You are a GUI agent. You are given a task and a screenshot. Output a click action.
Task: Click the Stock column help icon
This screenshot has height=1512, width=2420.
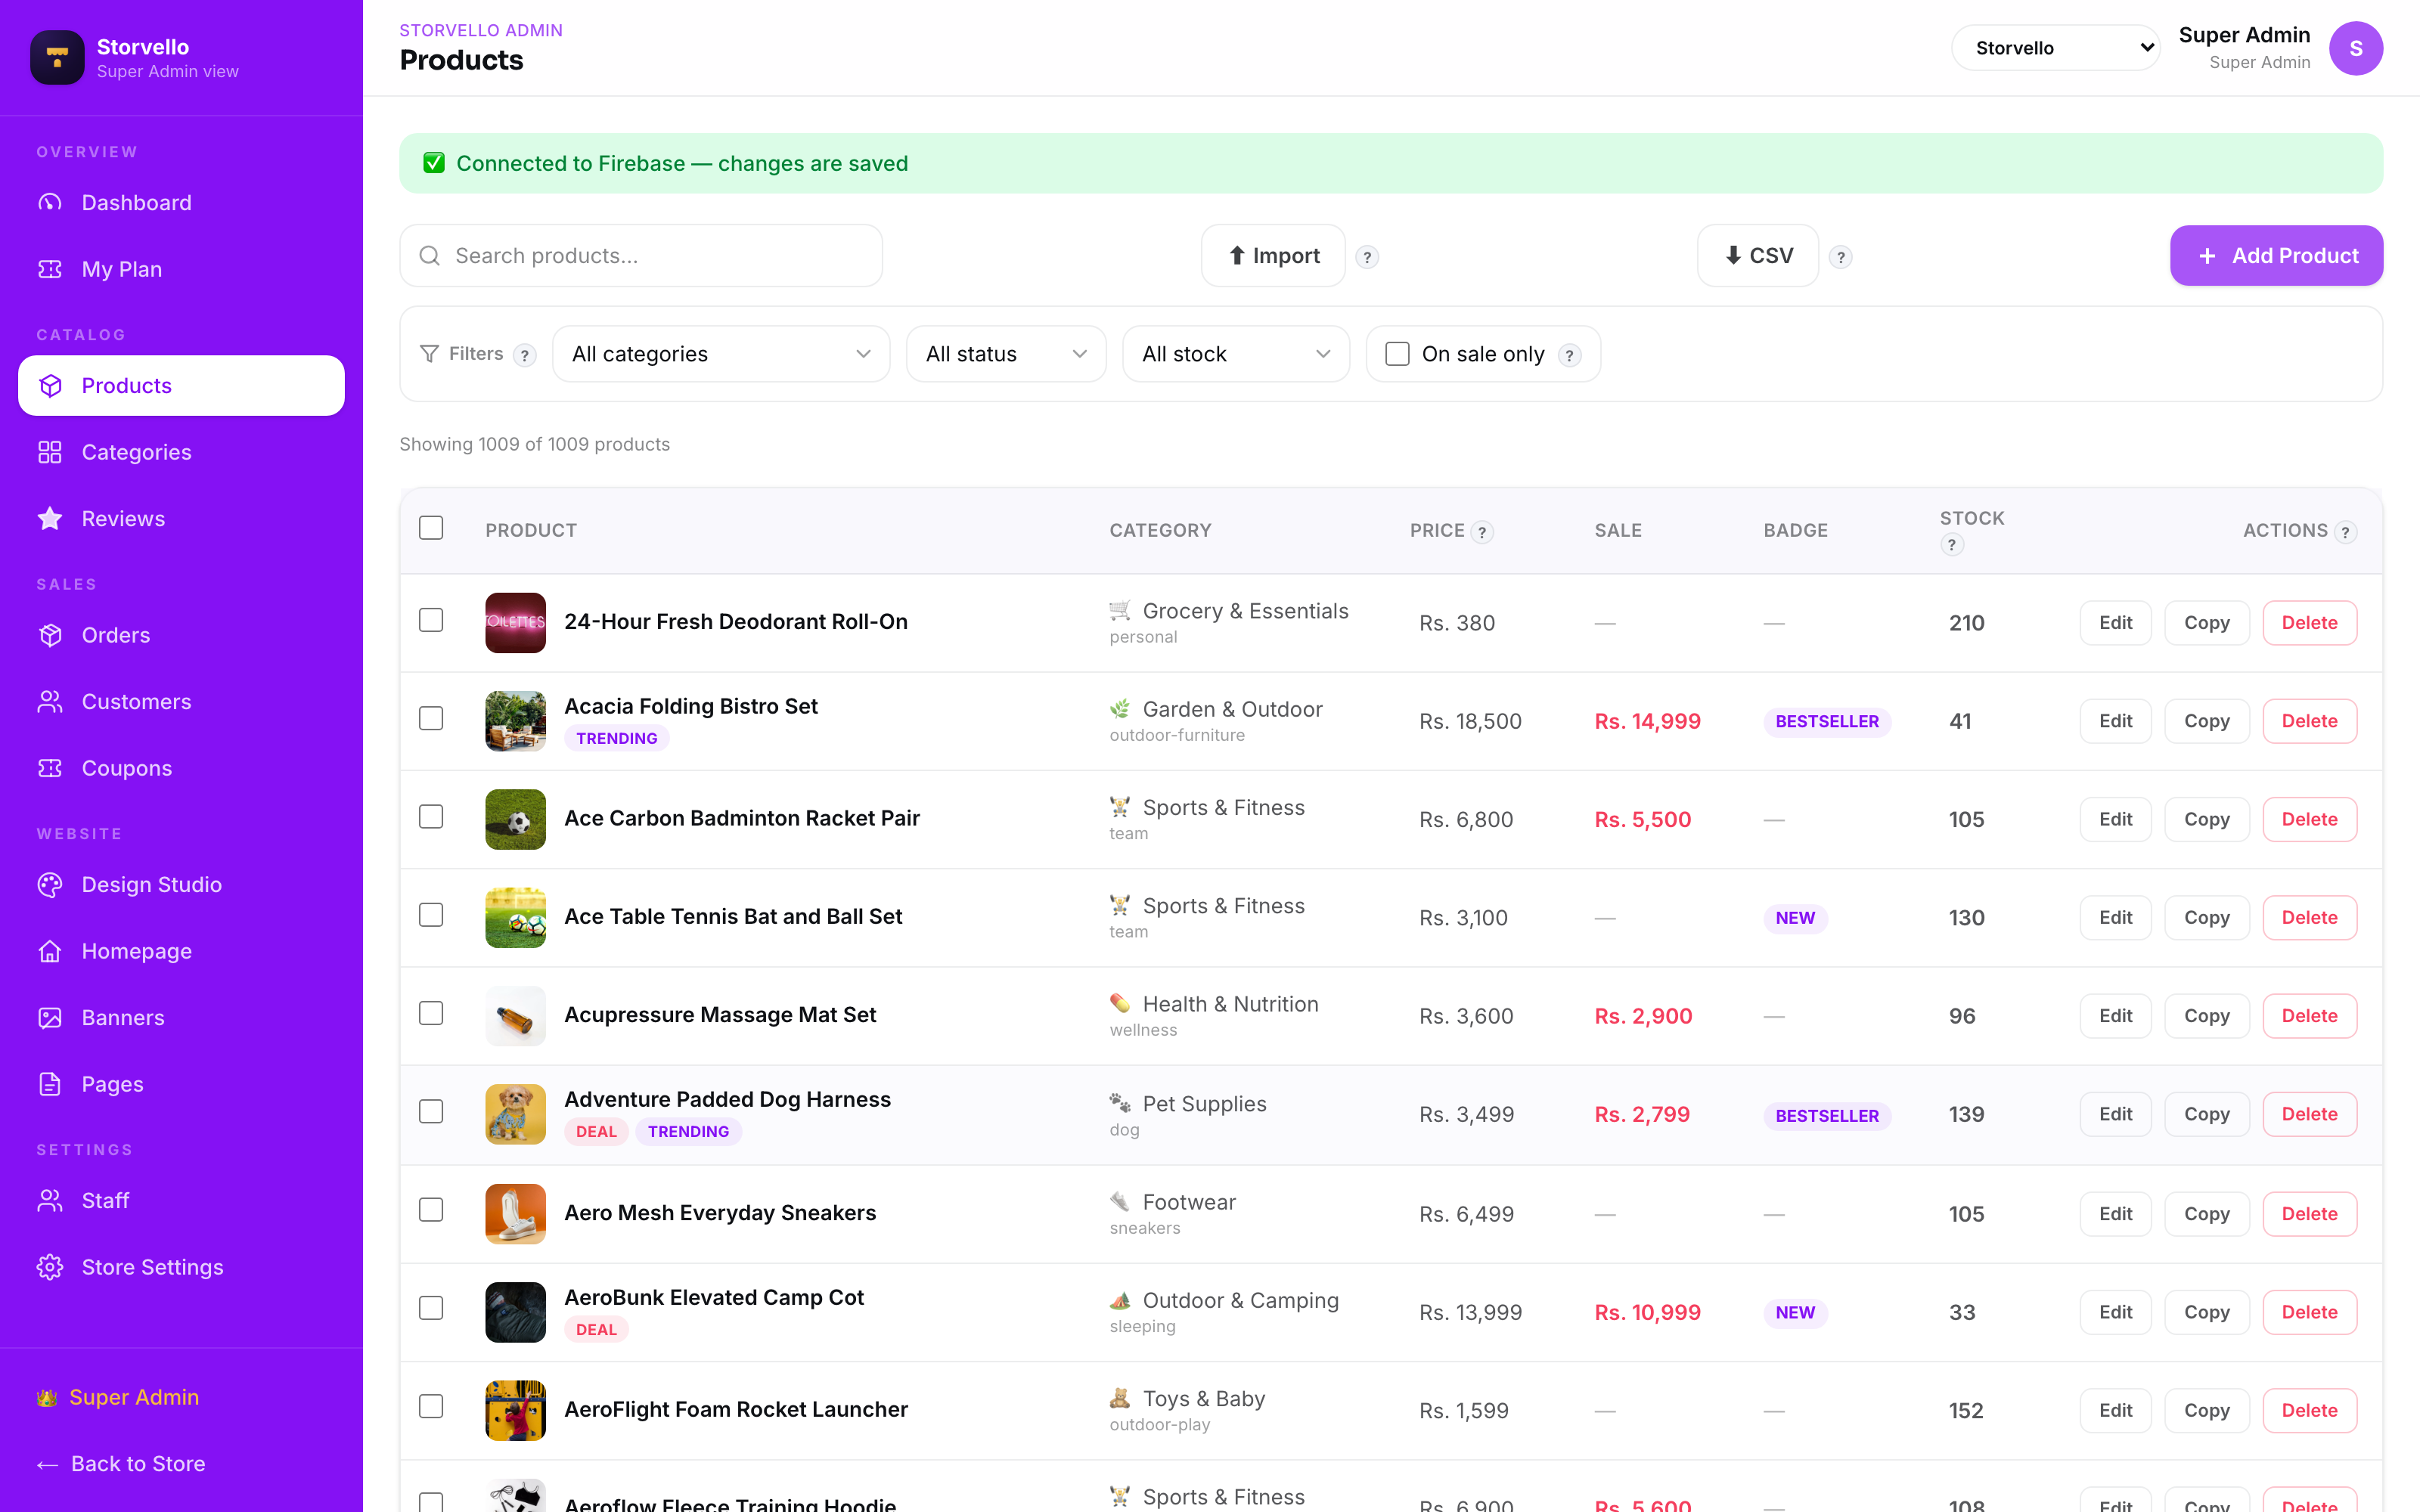tap(1951, 545)
